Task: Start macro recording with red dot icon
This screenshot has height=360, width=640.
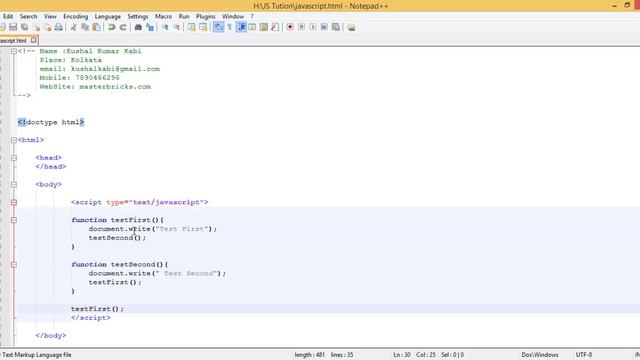Action: tap(290, 27)
